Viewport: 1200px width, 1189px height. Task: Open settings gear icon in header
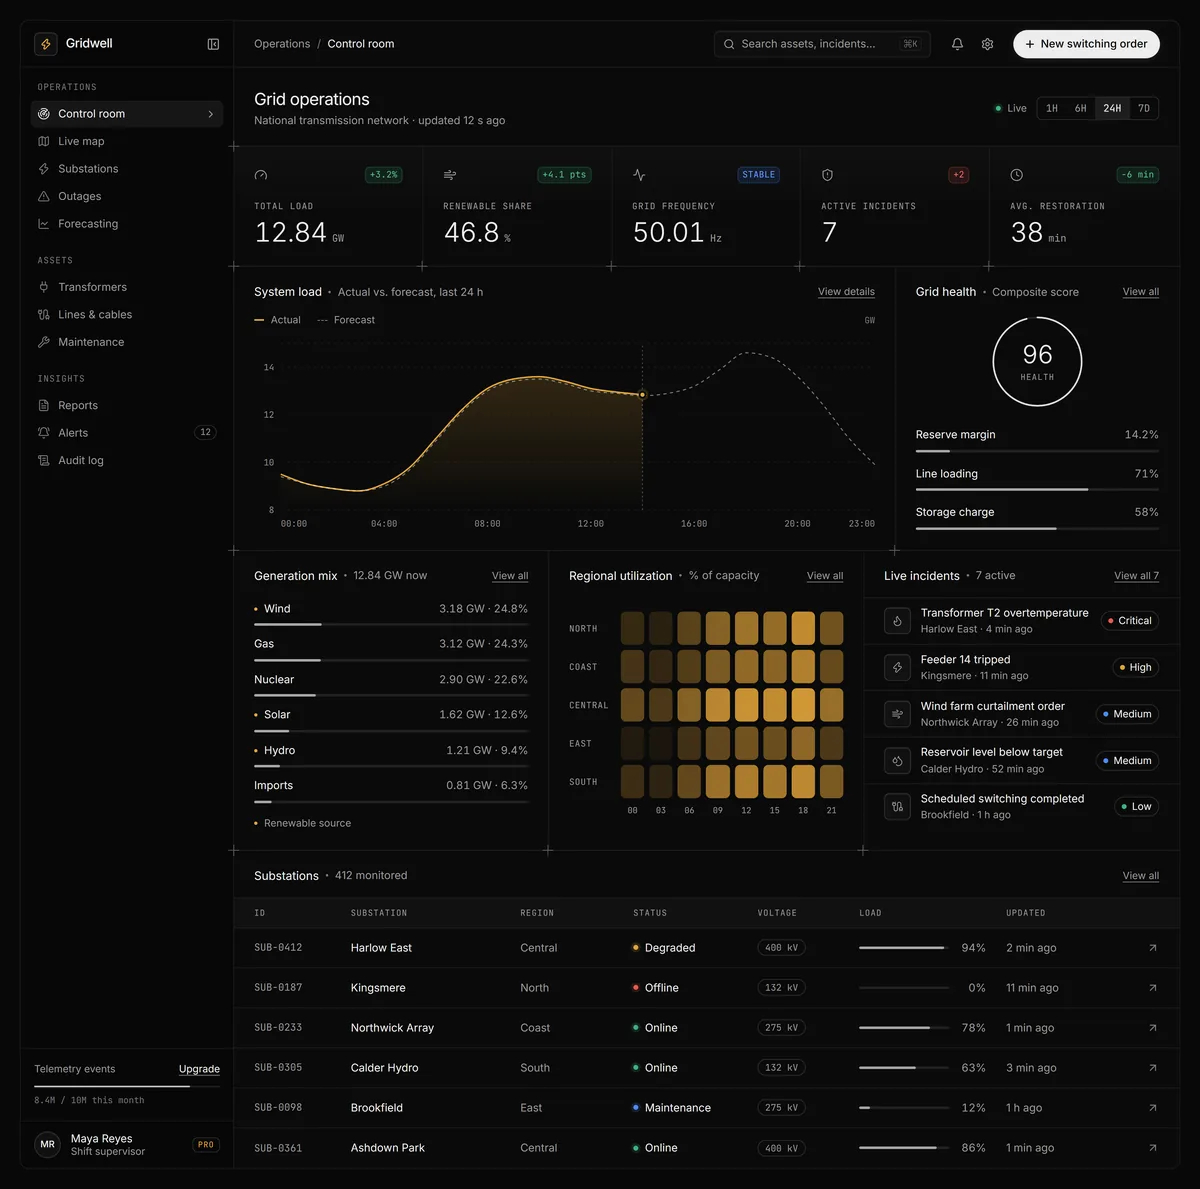[987, 44]
